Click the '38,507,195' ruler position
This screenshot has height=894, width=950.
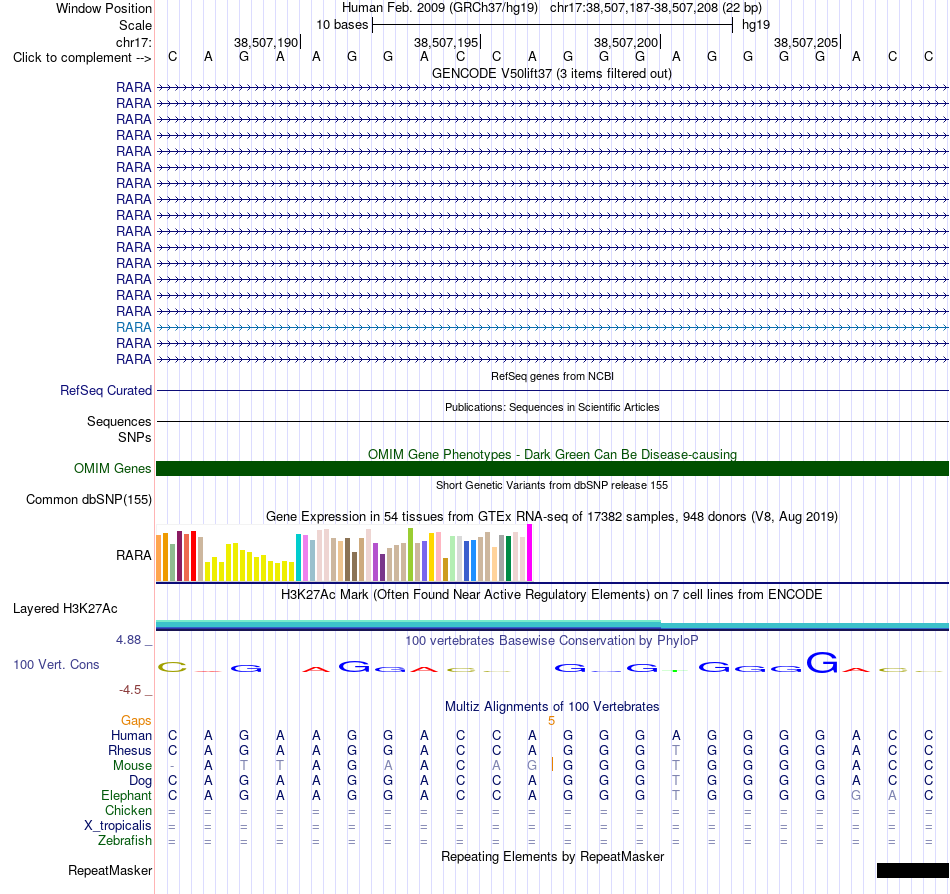point(446,42)
